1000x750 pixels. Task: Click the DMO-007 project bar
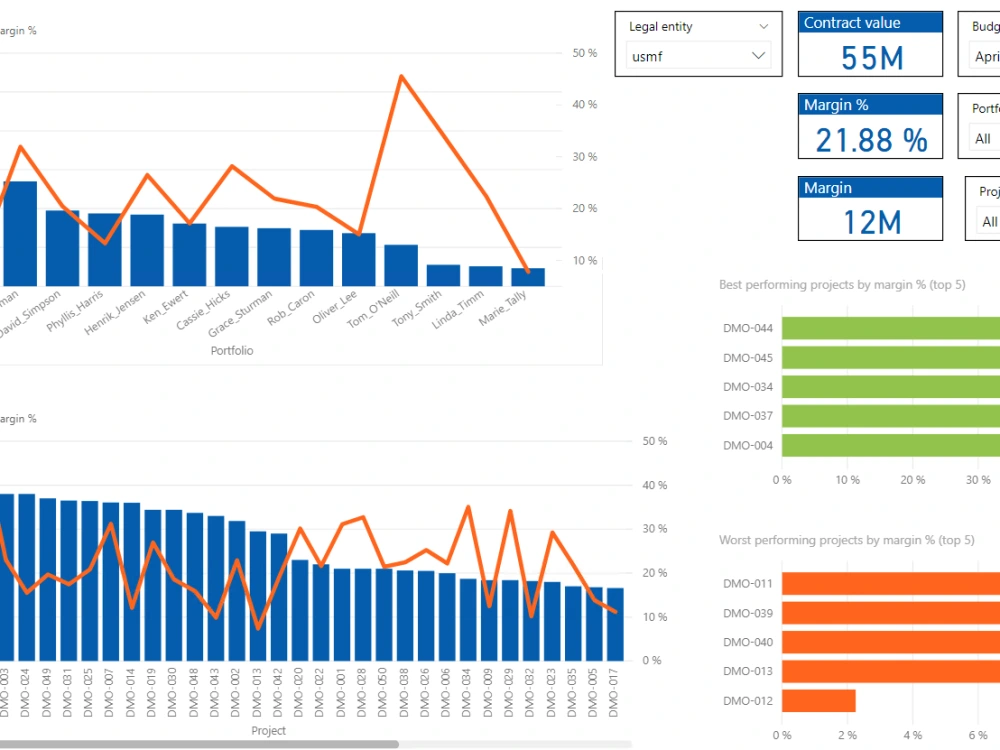(111, 582)
